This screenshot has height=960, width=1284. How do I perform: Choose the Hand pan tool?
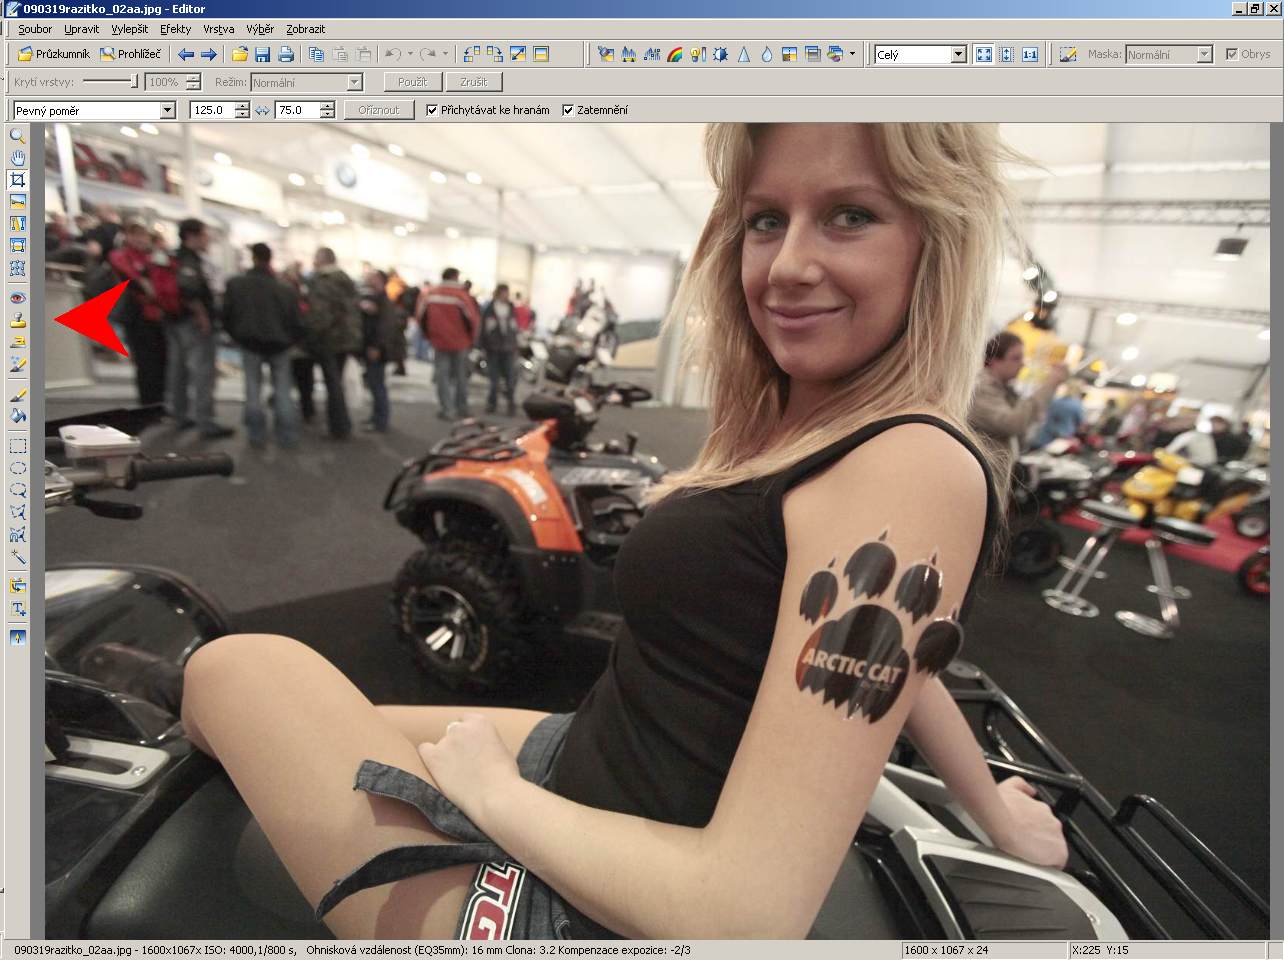(18, 158)
